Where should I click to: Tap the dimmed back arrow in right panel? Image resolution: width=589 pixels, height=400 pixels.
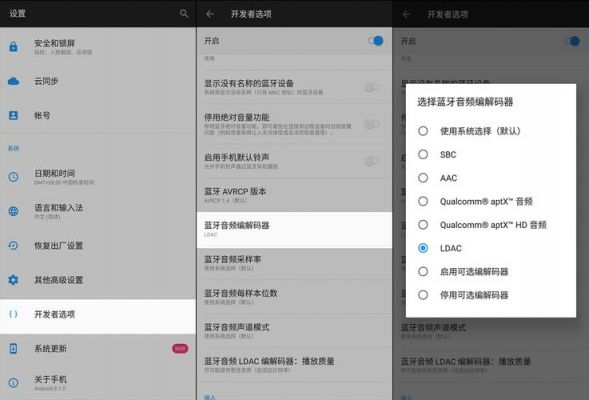pos(406,14)
